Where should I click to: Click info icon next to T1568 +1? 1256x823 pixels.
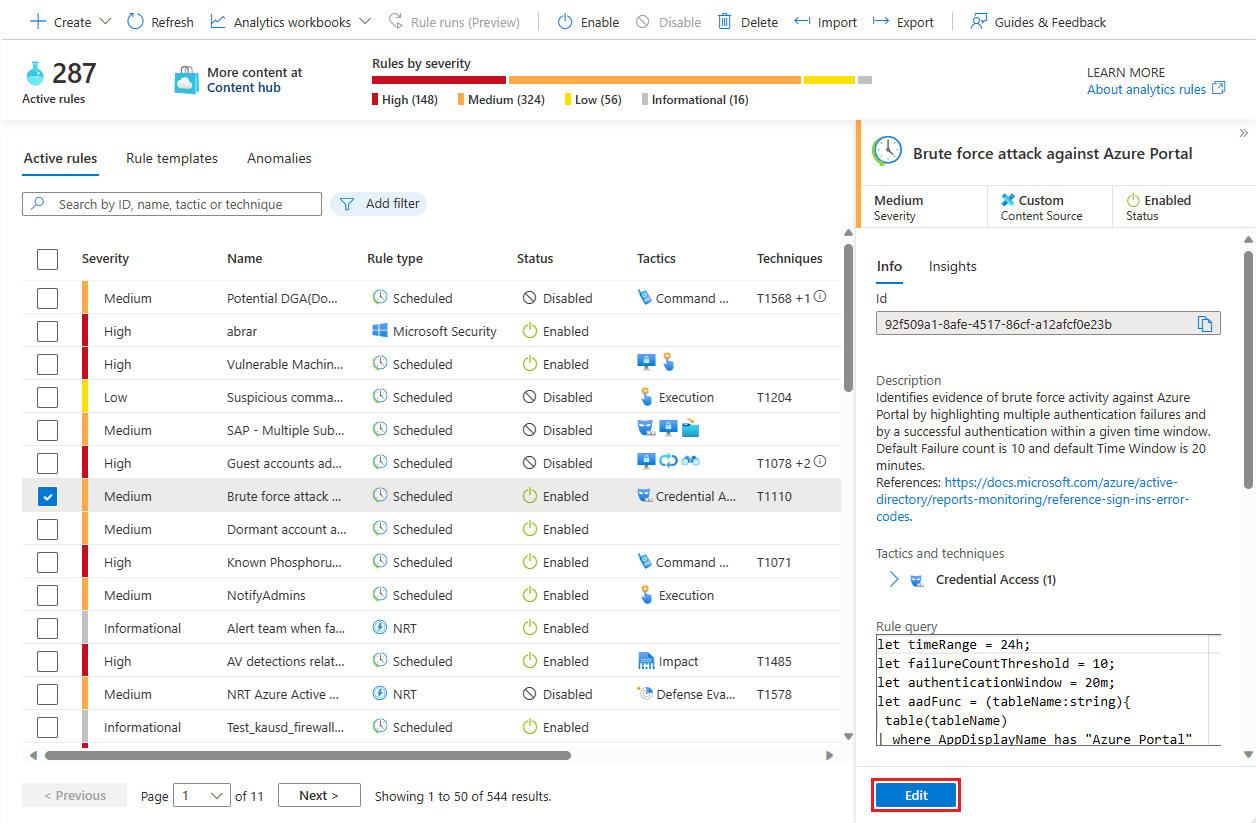click(x=820, y=297)
